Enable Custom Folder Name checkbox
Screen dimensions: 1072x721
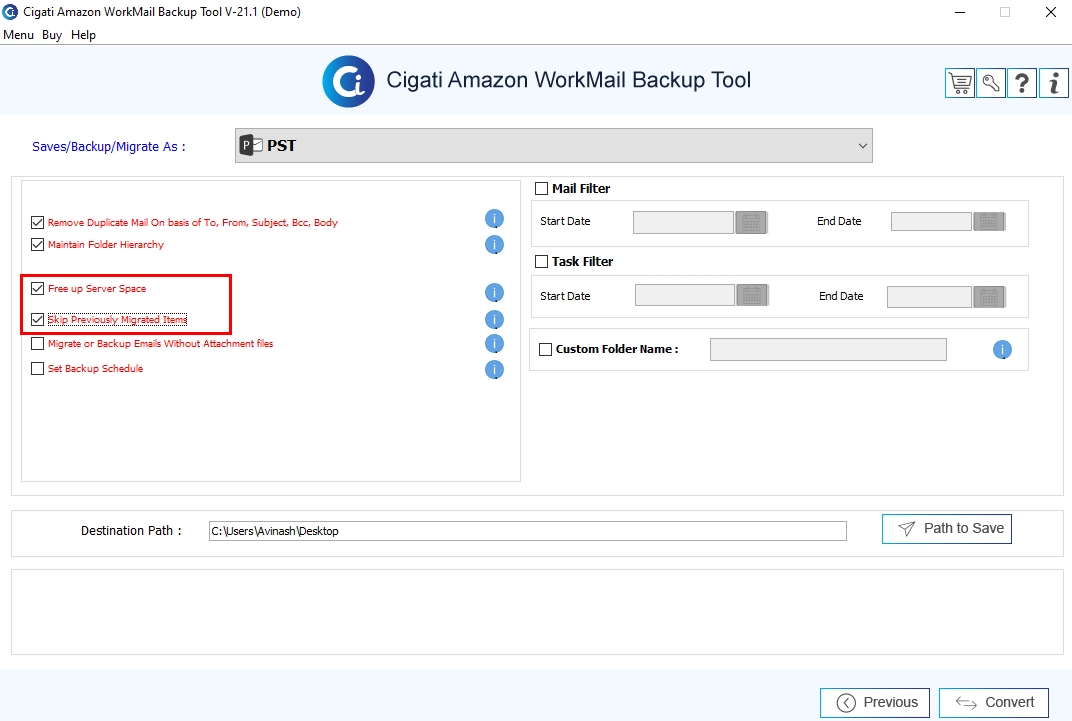(546, 350)
